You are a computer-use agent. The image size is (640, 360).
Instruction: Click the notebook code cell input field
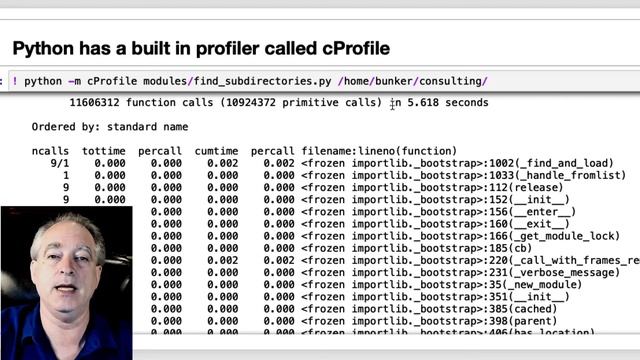(x=324, y=81)
